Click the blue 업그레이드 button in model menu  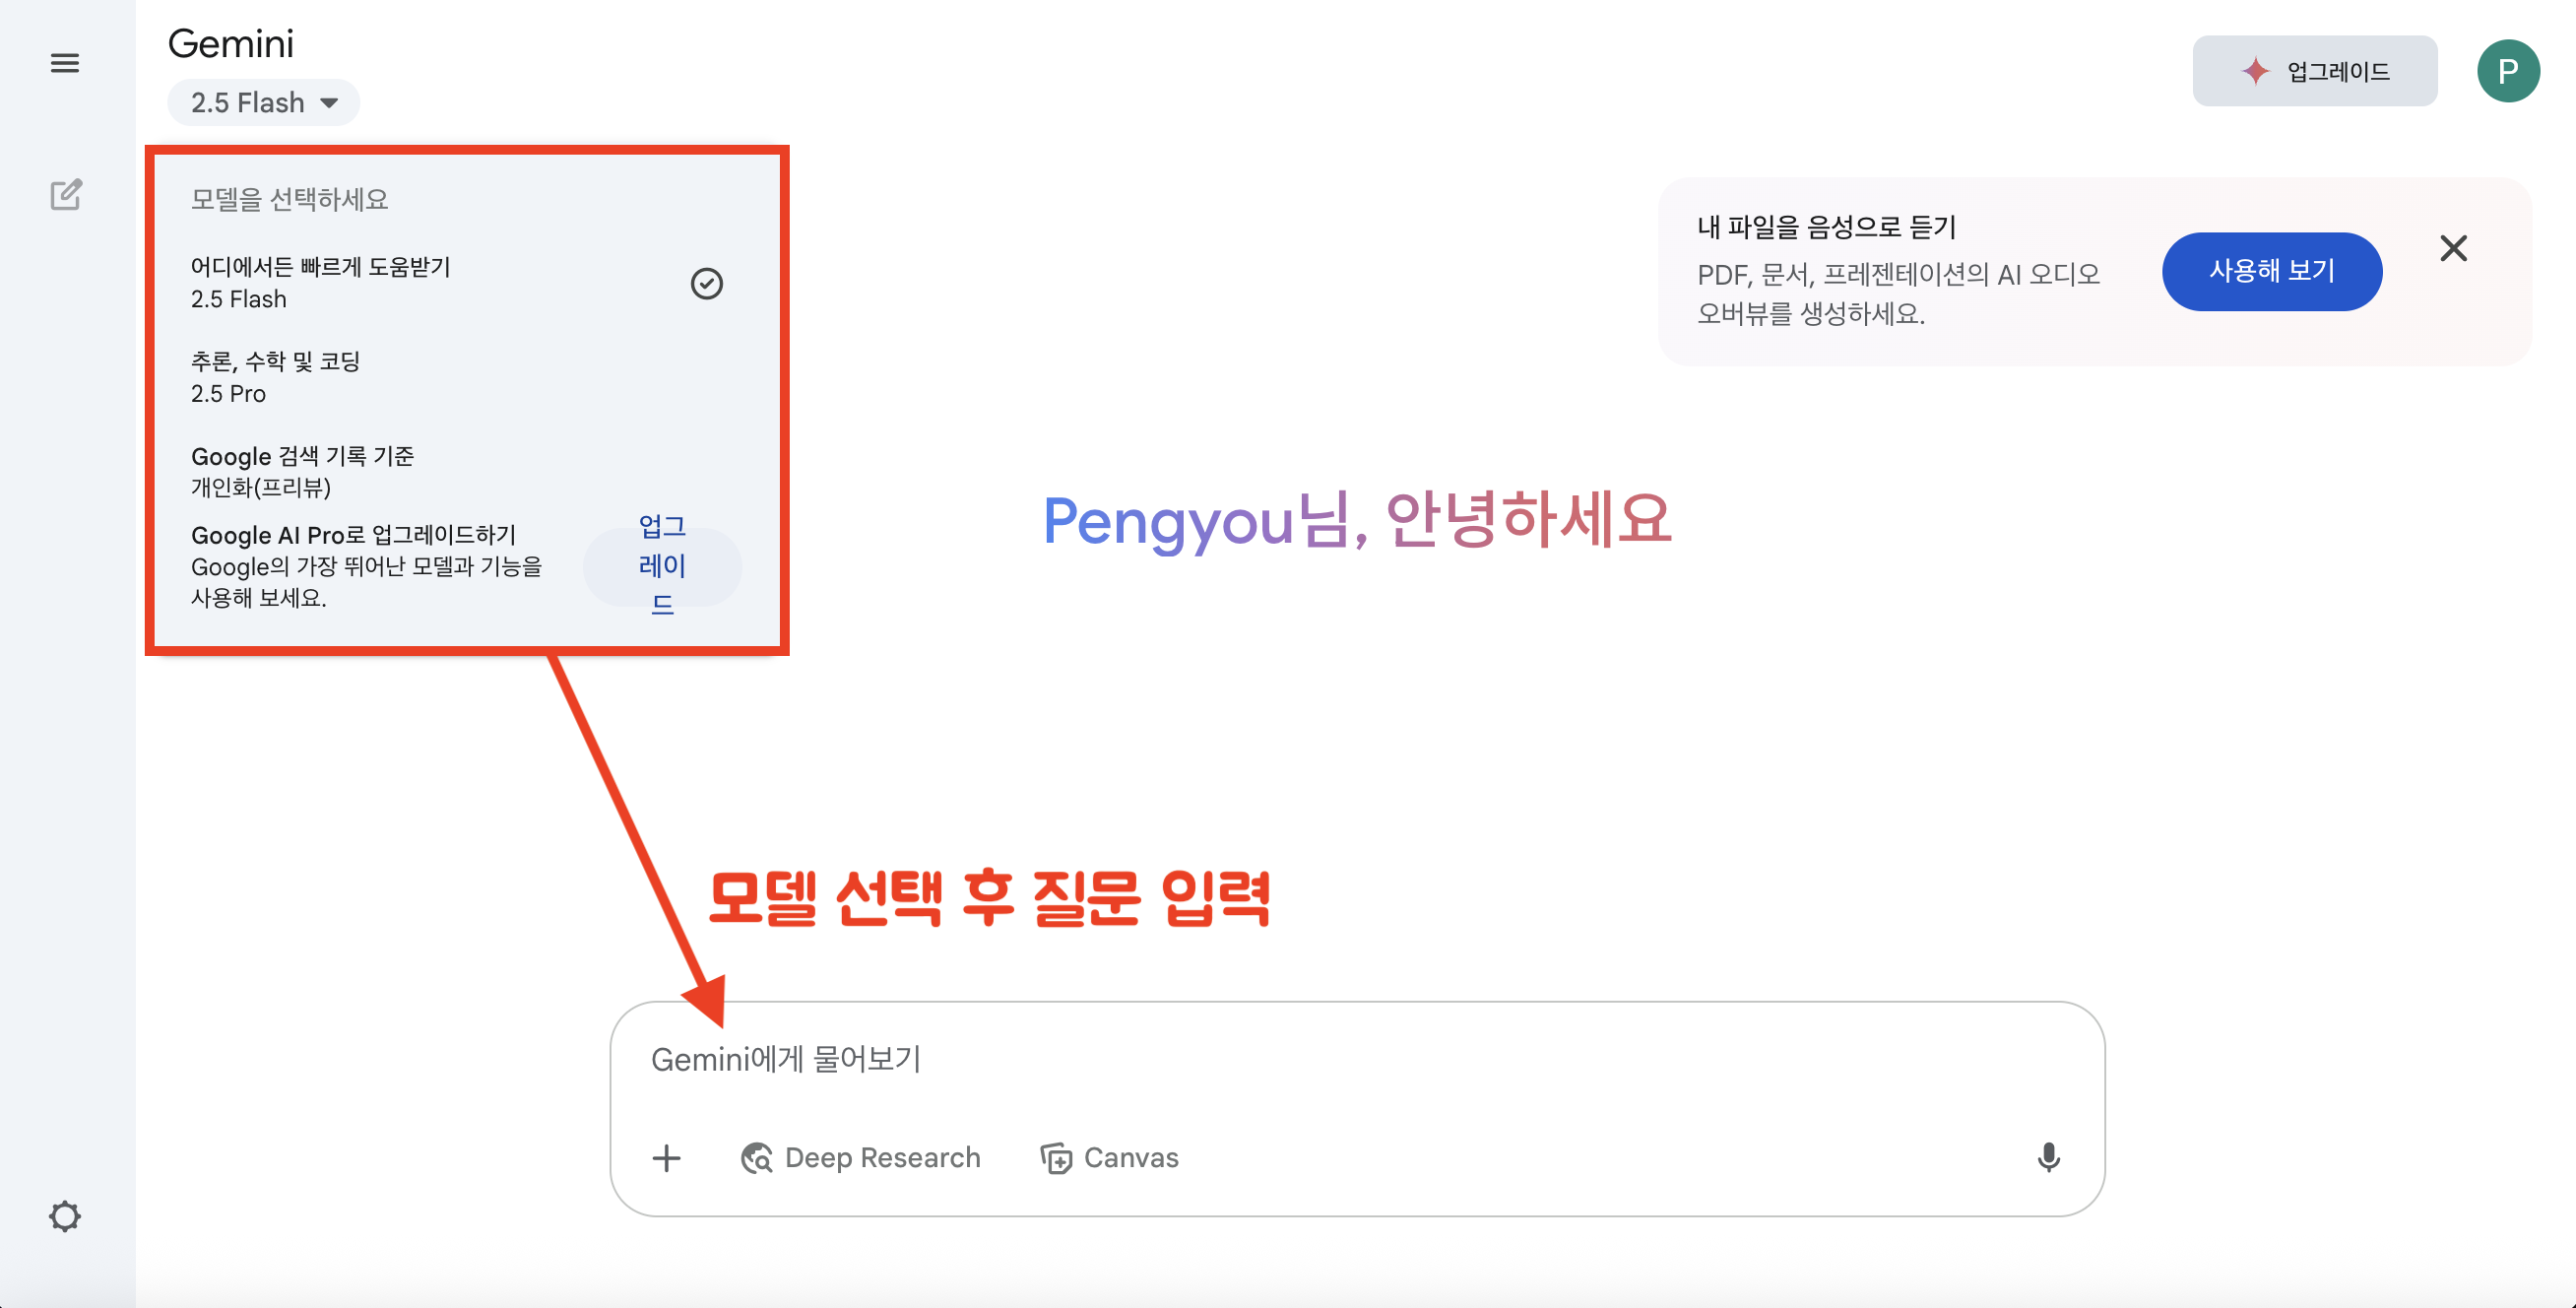pos(662,565)
